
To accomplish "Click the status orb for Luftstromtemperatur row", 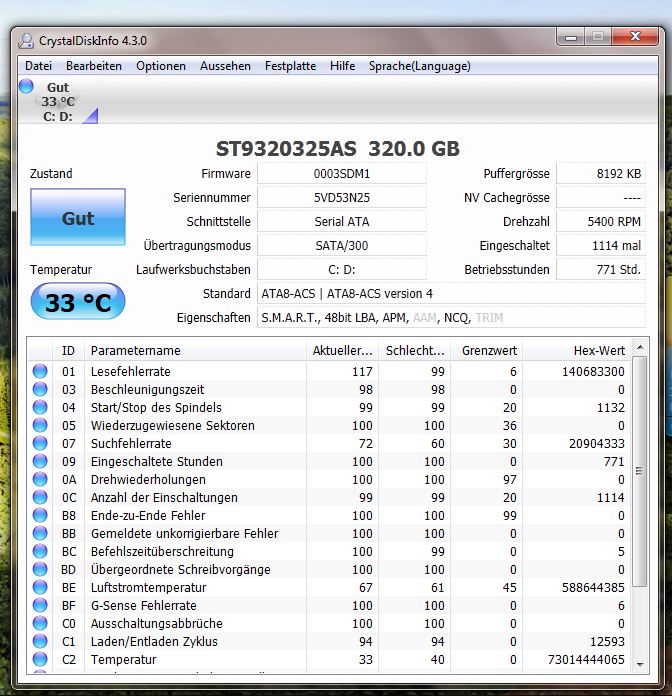I will point(40,587).
